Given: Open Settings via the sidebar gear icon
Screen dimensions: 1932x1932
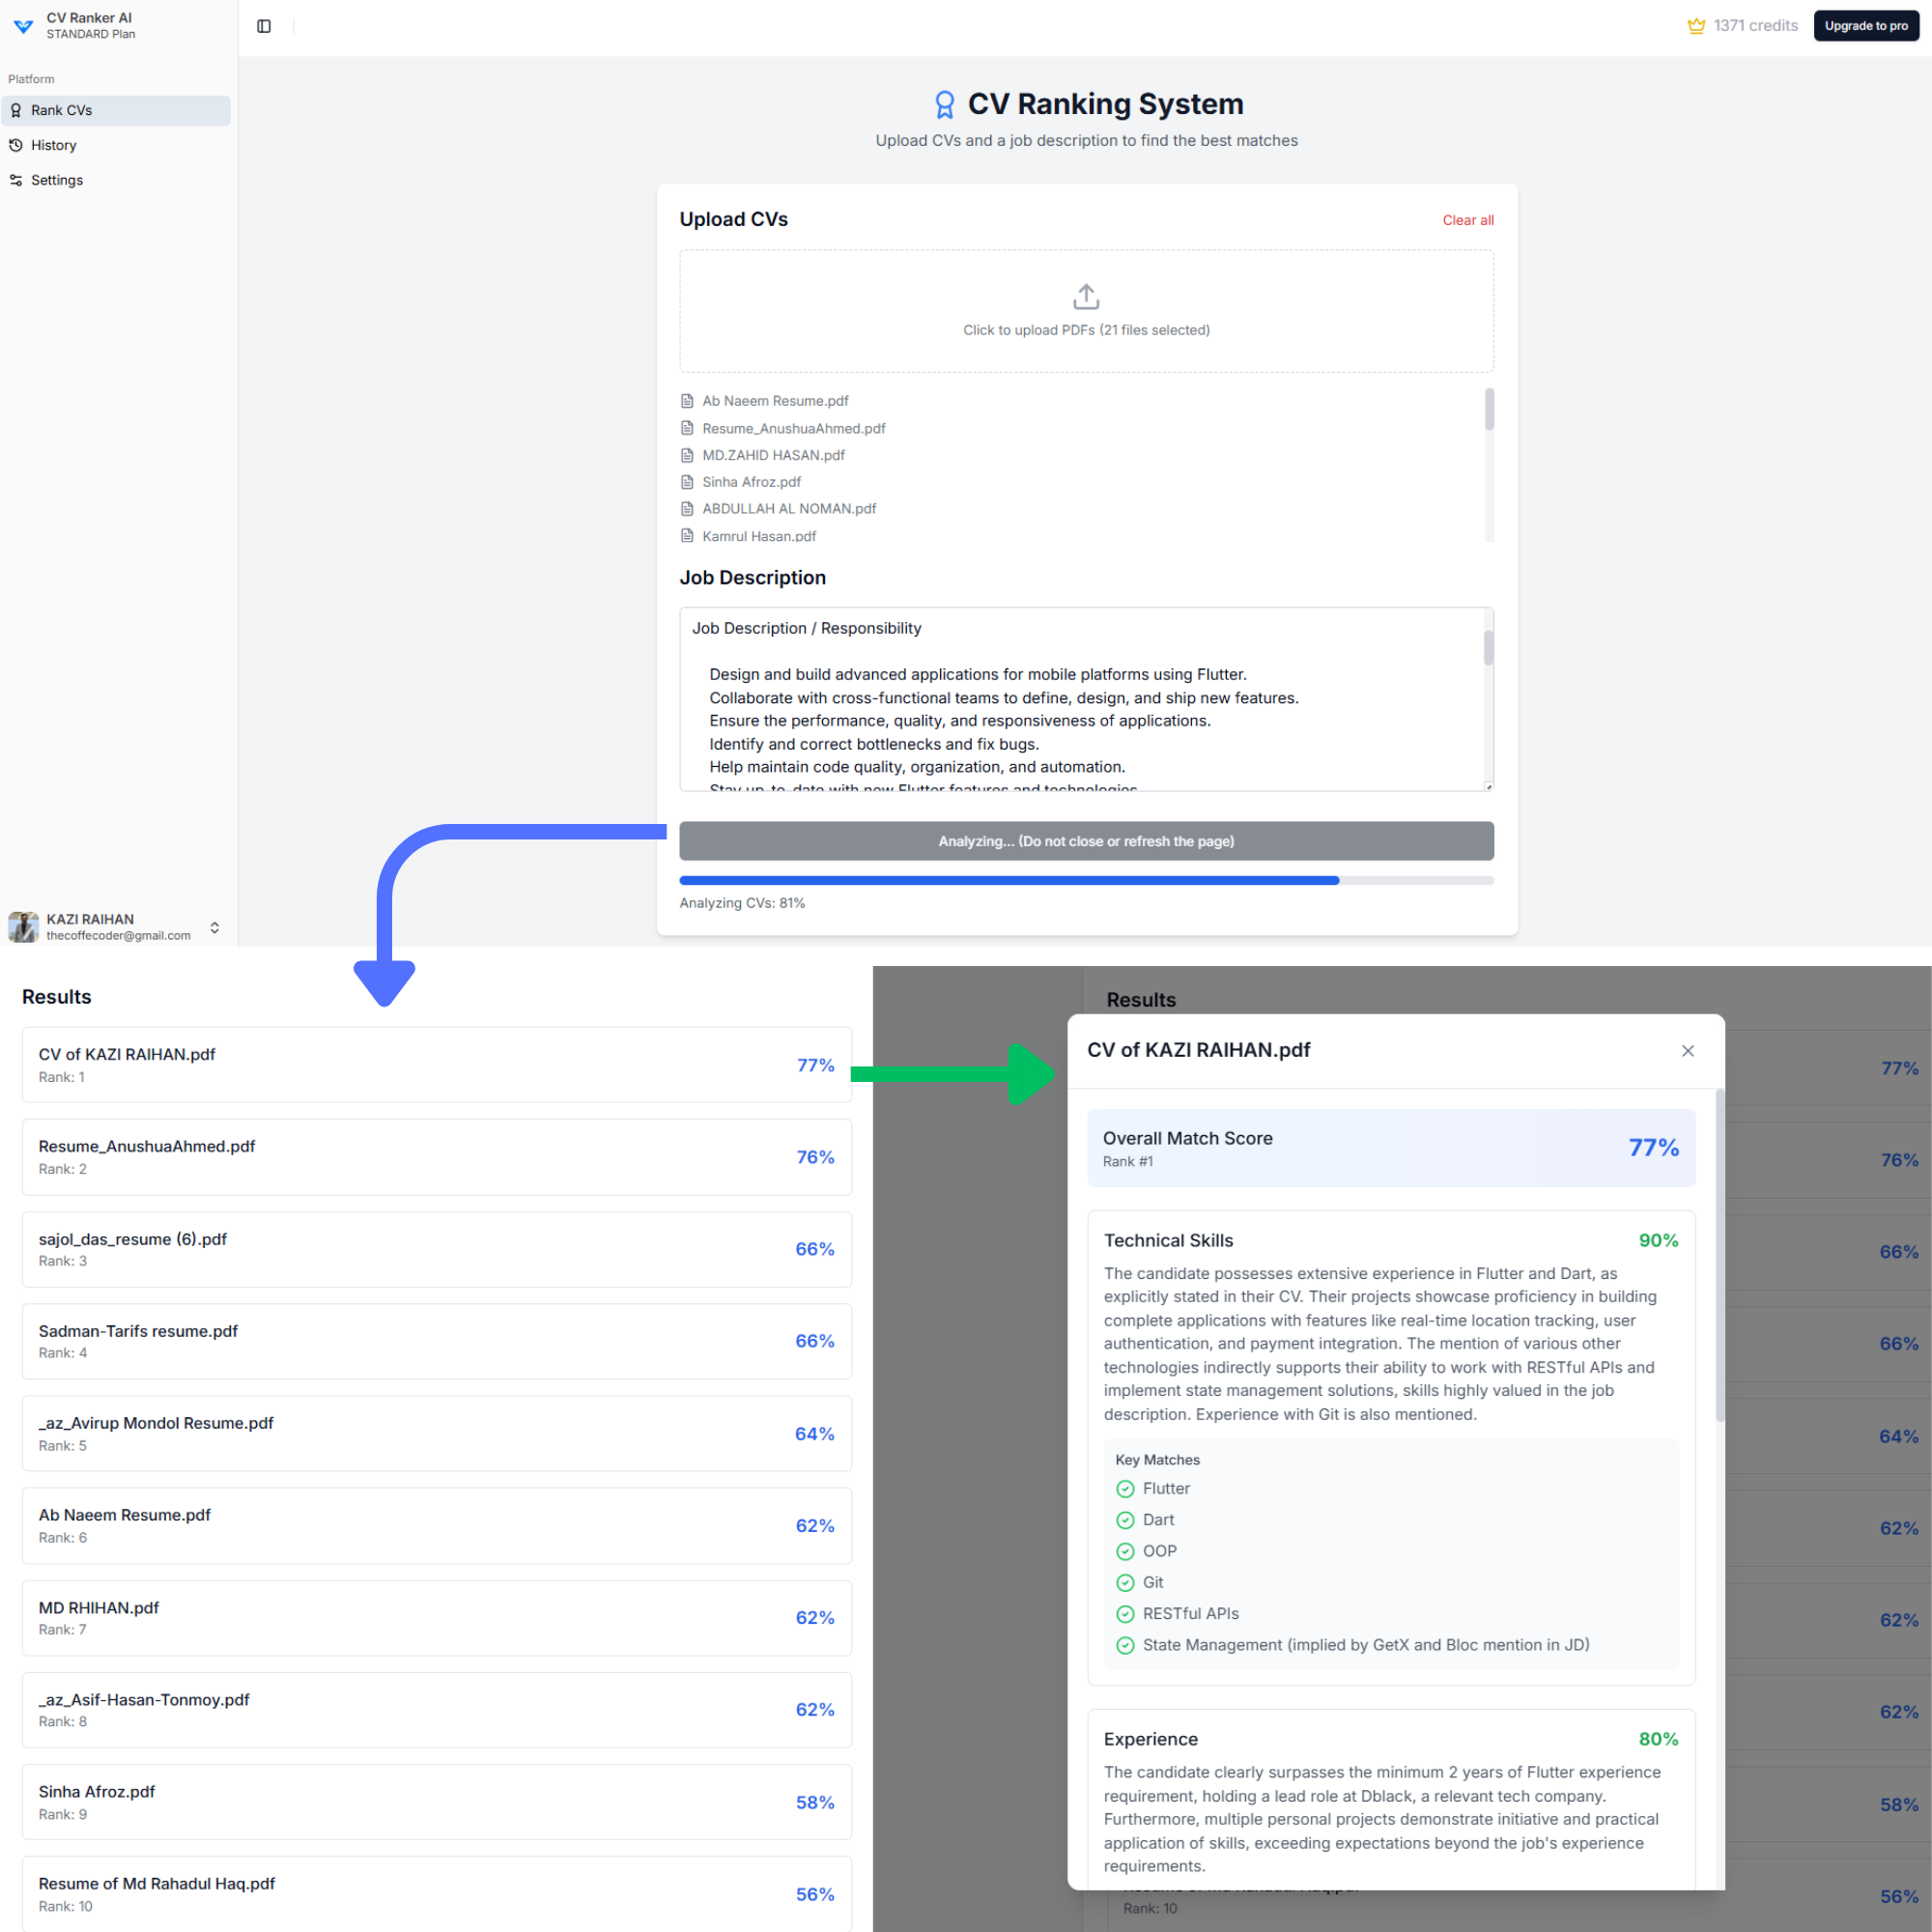Looking at the screenshot, I should pos(16,180).
